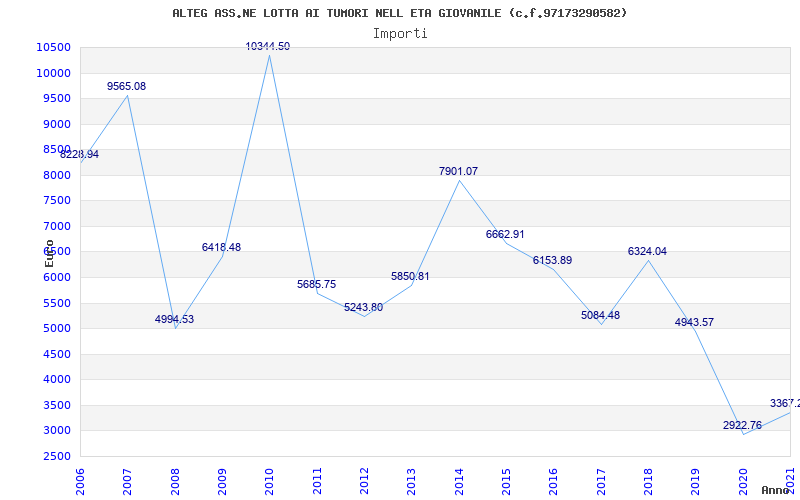Click the y-axis value 6000
Viewport: 800px width, 500px height.
[x=56, y=277]
